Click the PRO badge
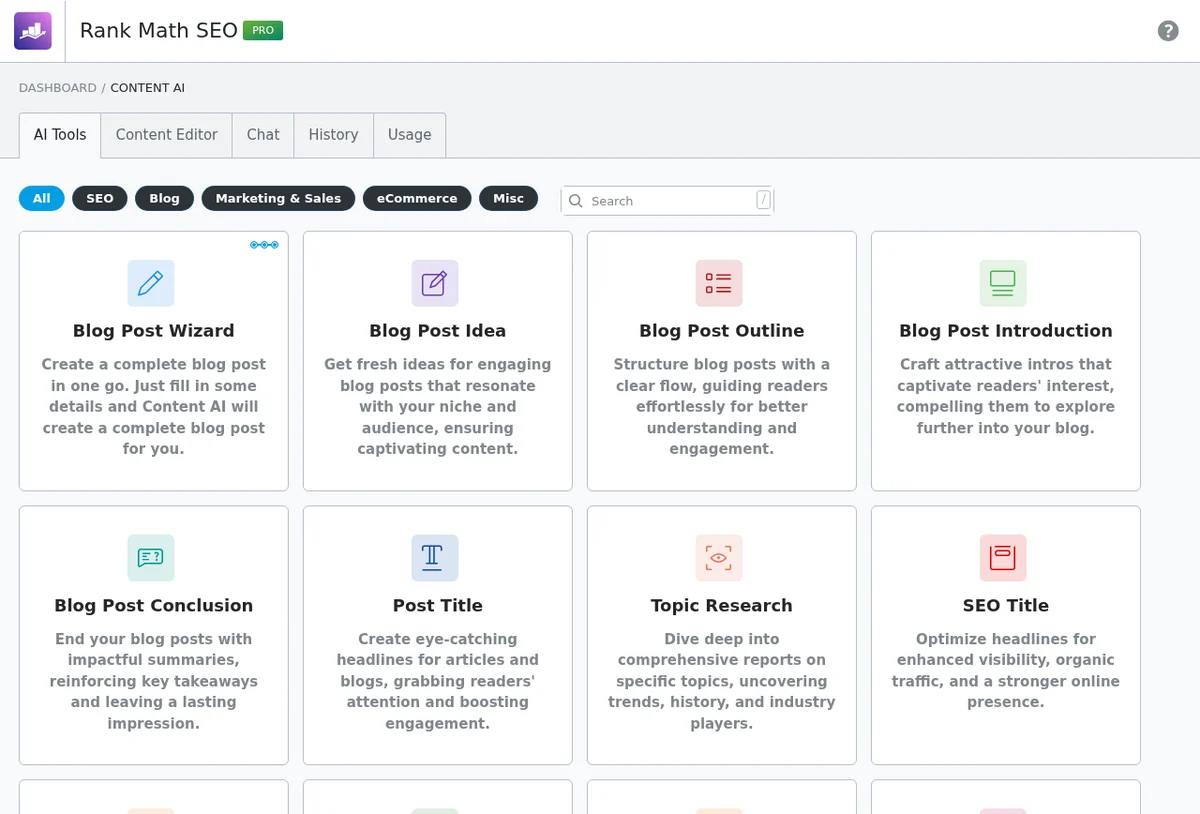1200x814 pixels. 263,30
